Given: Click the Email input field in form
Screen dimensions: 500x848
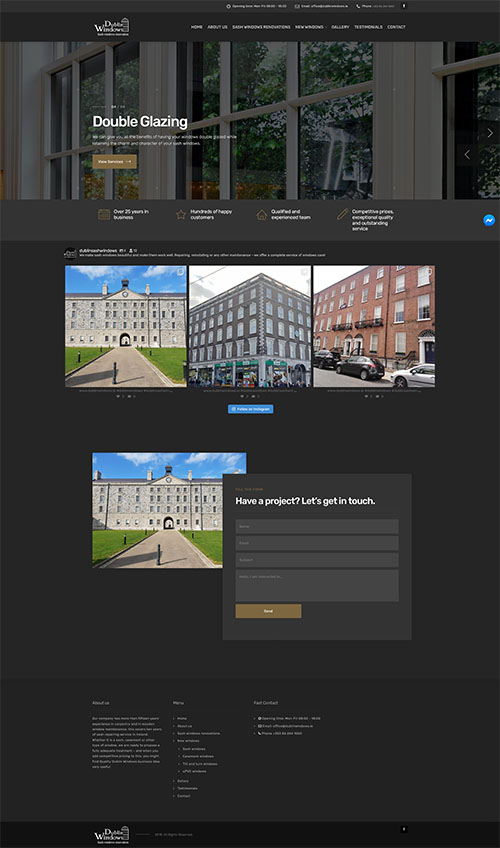Looking at the screenshot, I should pyautogui.click(x=317, y=543).
